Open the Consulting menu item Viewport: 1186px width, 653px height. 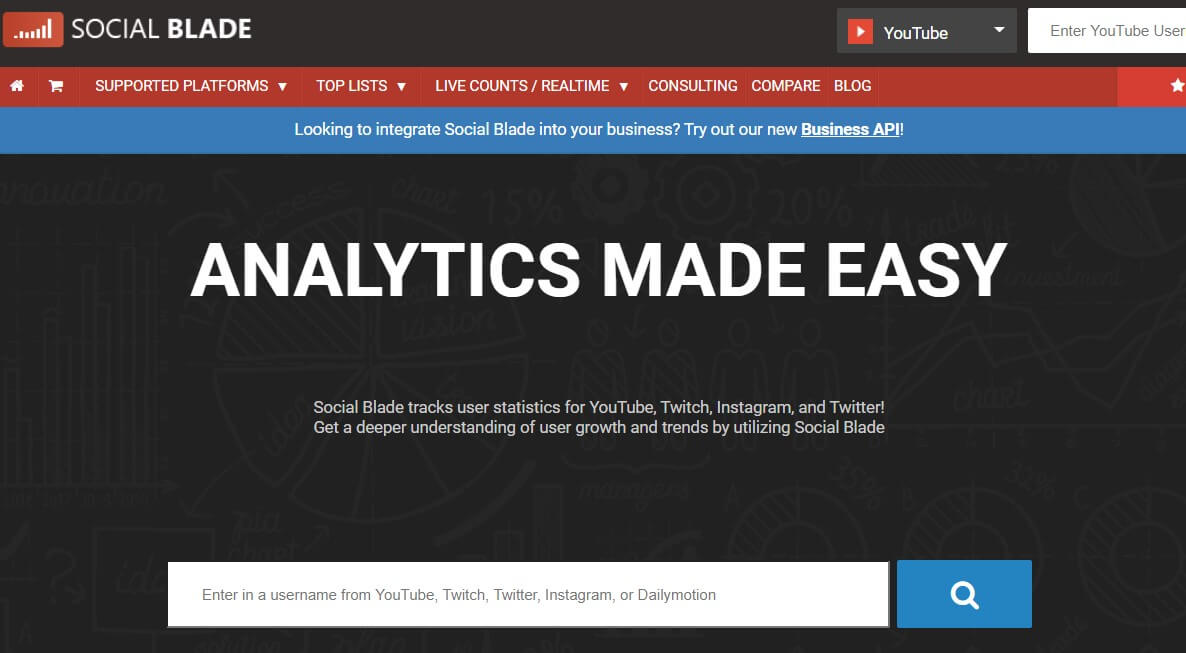point(693,86)
